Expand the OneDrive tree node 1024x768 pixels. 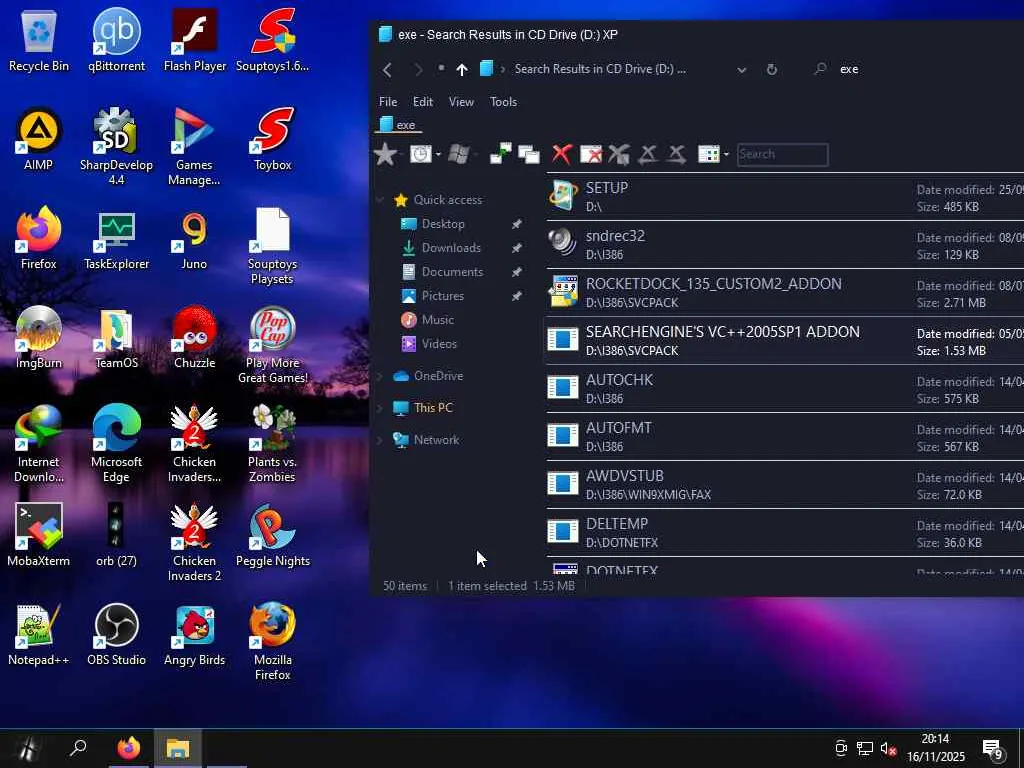tap(380, 376)
